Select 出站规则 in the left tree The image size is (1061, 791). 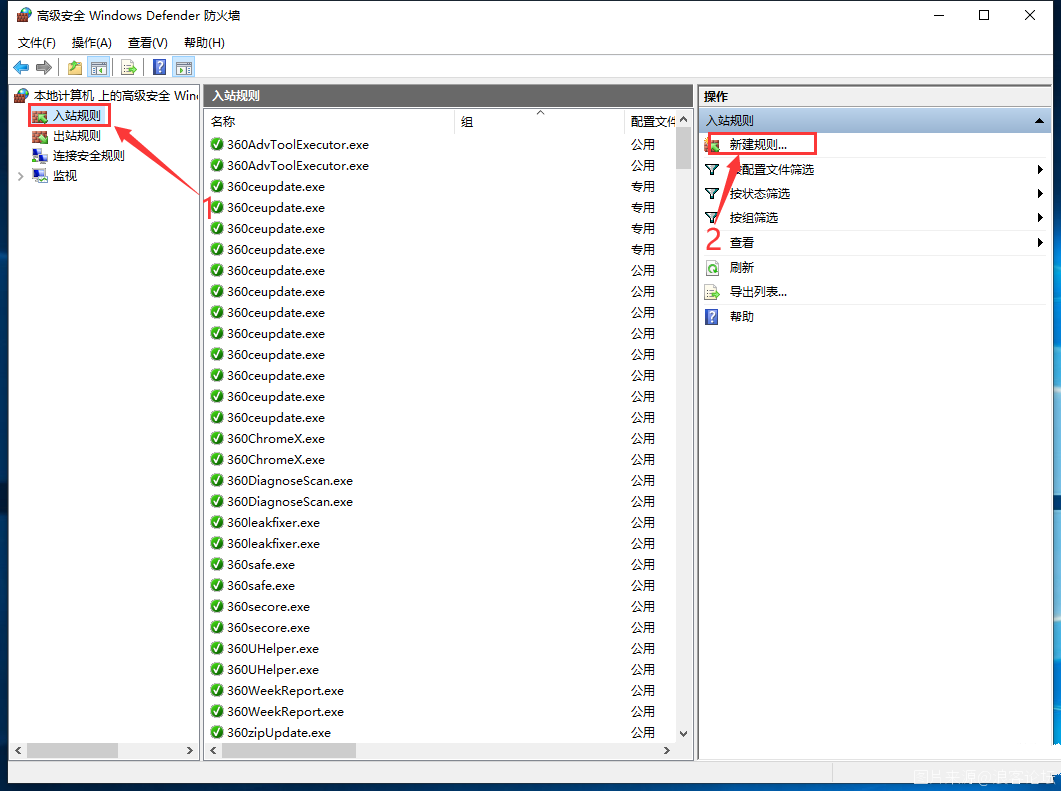coord(76,136)
